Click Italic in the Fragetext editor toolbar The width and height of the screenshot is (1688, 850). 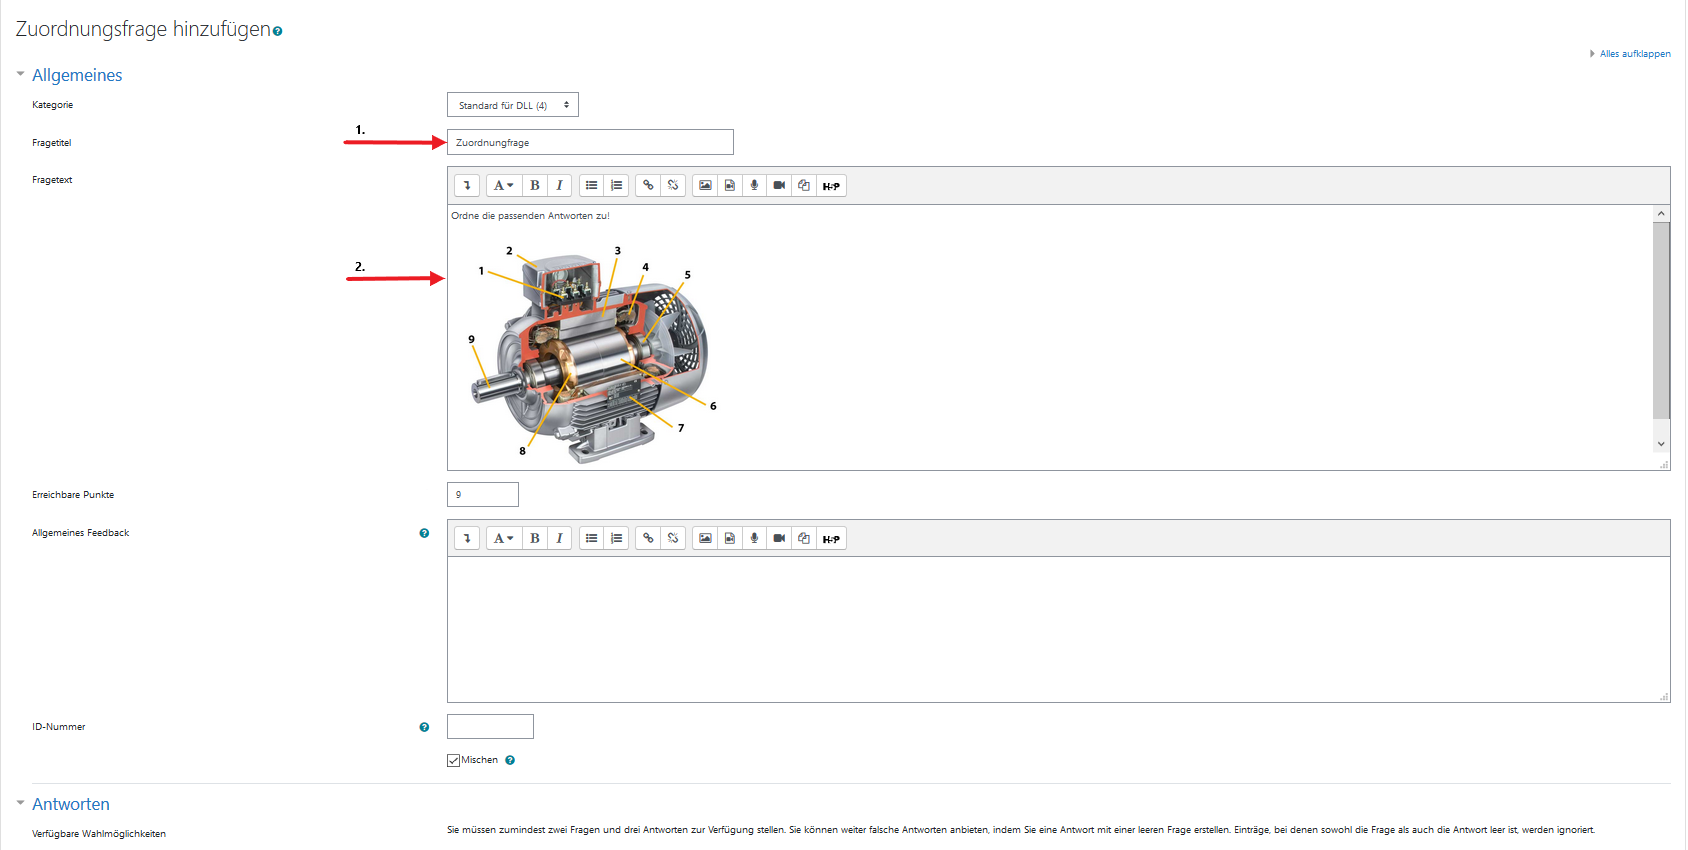click(559, 186)
